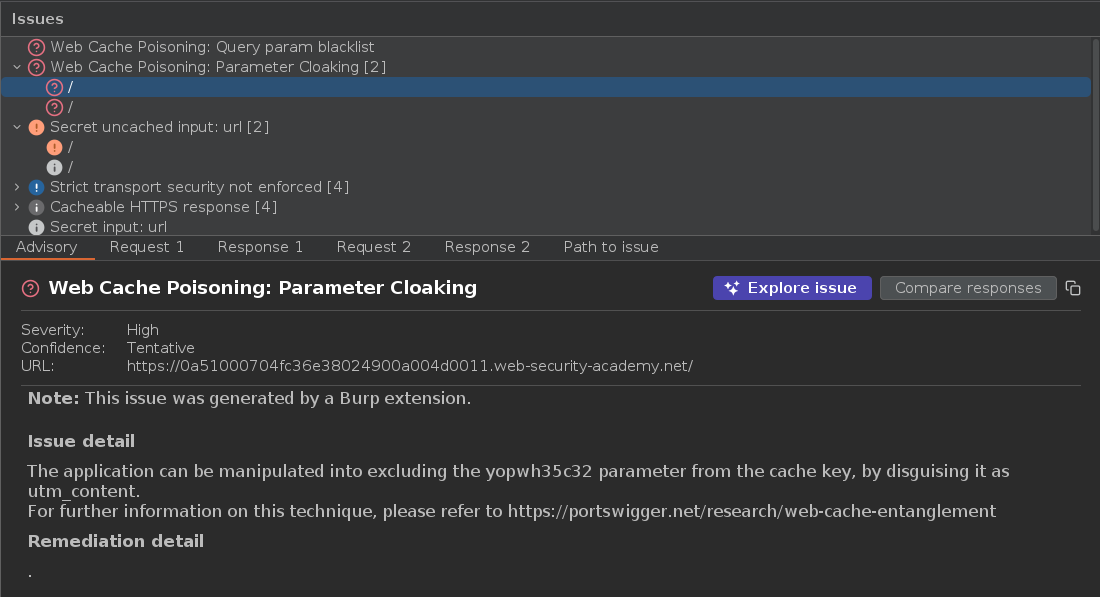This screenshot has height=597, width=1100.
Task: Open the Path to issue tab
Action: (x=611, y=247)
